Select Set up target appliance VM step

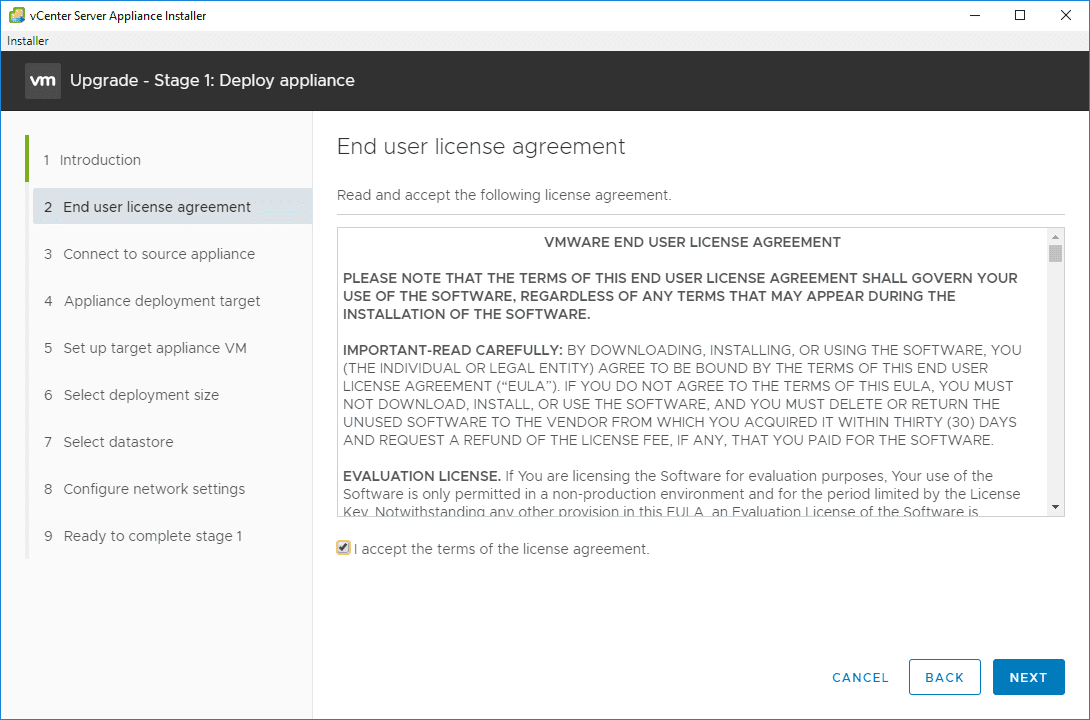click(x=155, y=348)
